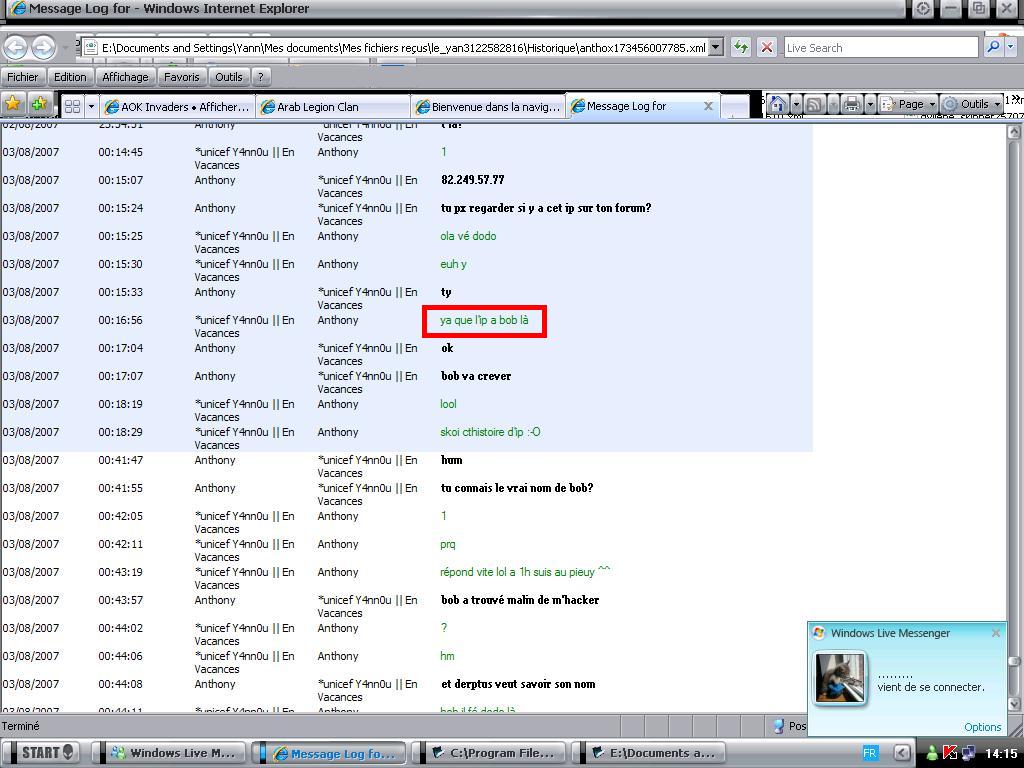Viewport: 1024px width, 768px height.
Task: Click 'vient de se connecter.' notification text
Action: (x=931, y=687)
